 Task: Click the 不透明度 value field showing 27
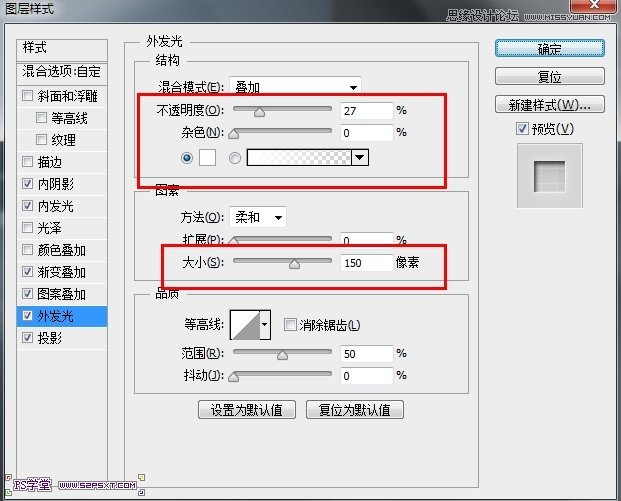(366, 110)
